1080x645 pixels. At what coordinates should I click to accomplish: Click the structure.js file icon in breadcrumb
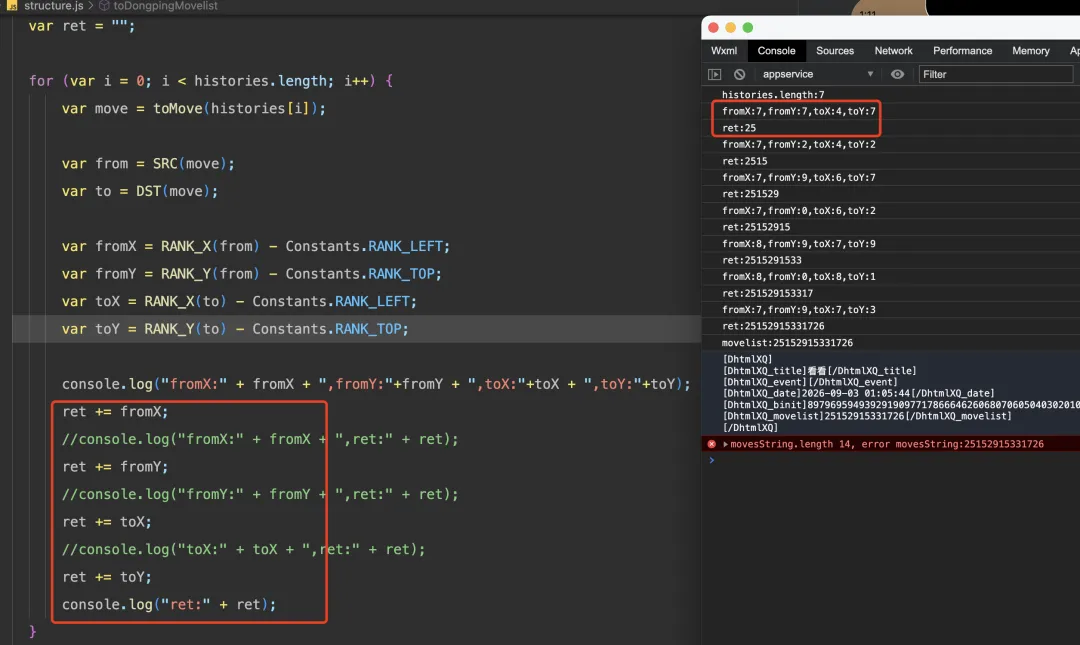click(12, 6)
